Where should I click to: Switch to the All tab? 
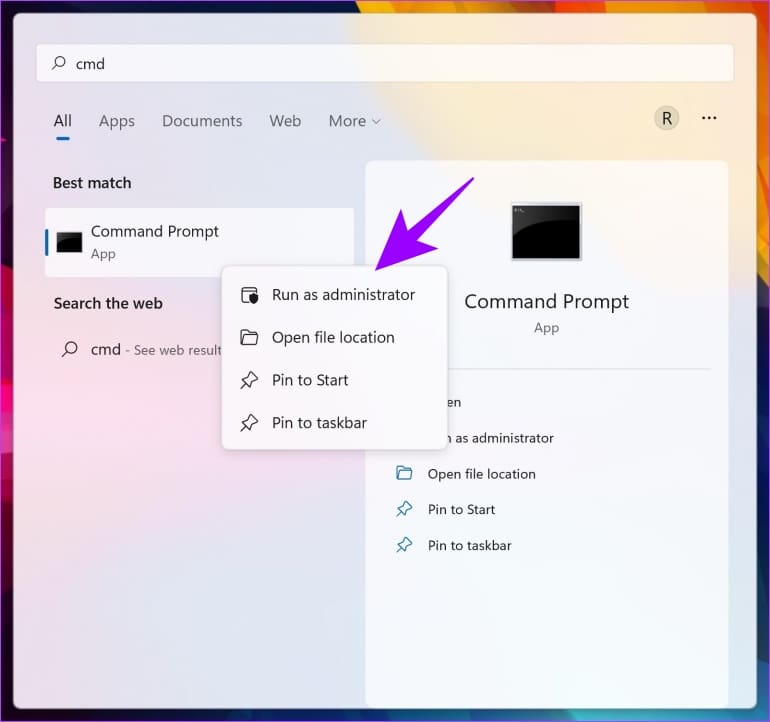(x=62, y=121)
